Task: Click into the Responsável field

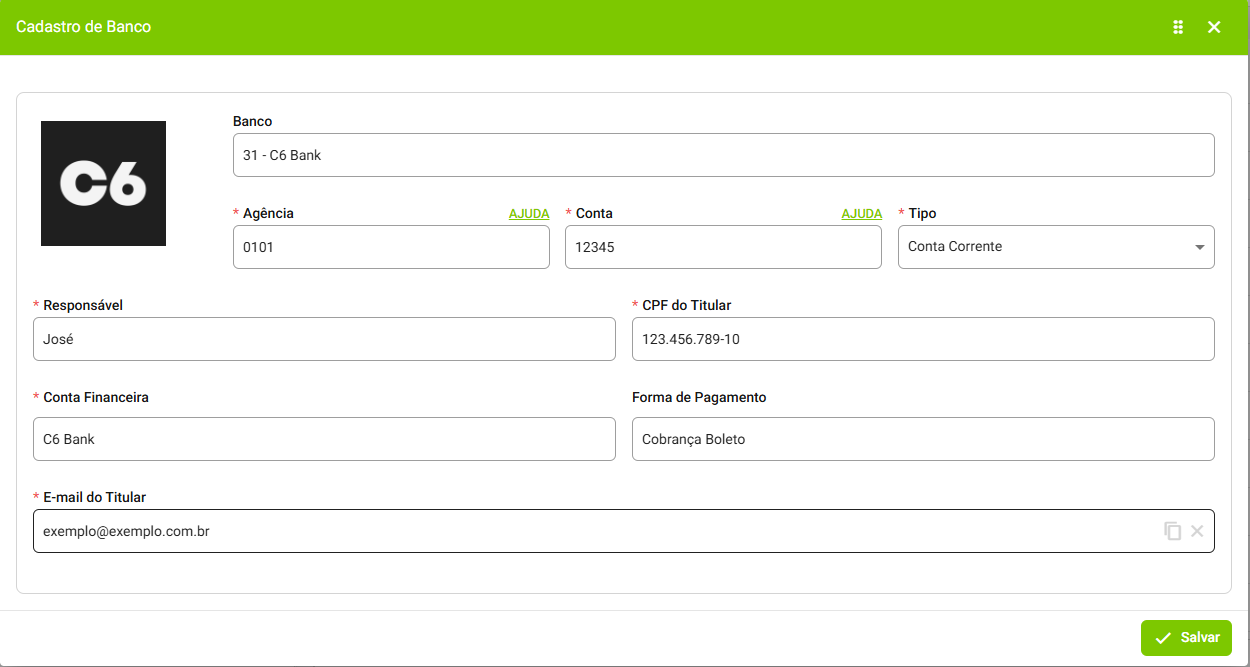Action: [324, 339]
